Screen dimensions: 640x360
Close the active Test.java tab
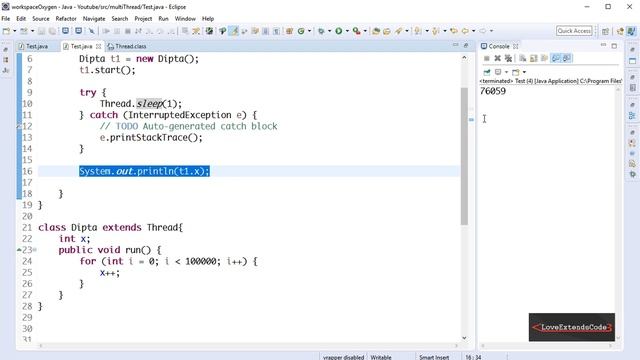coord(98,47)
